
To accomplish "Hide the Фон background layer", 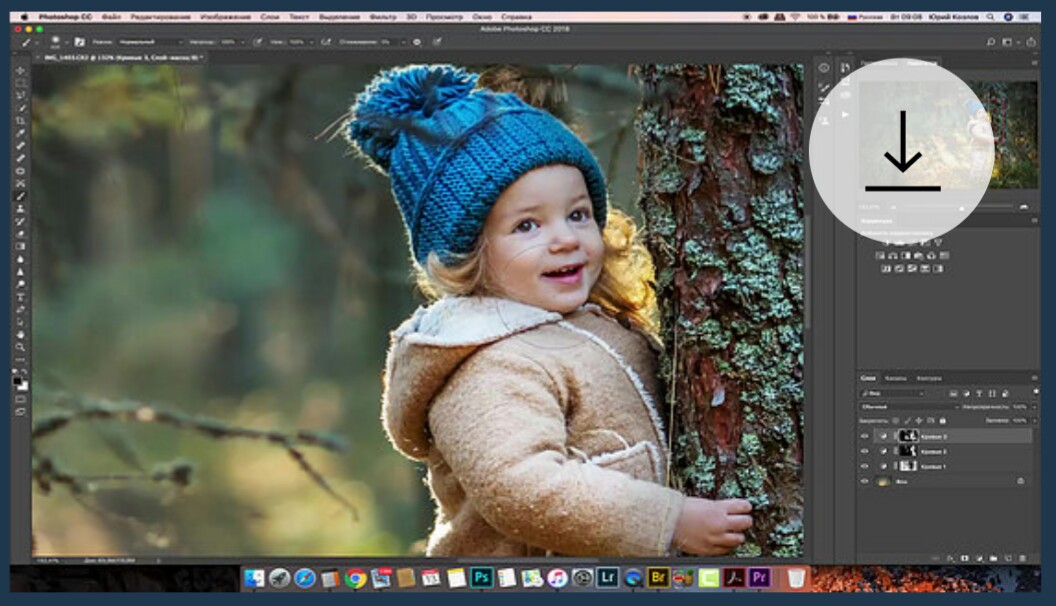I will (865, 481).
